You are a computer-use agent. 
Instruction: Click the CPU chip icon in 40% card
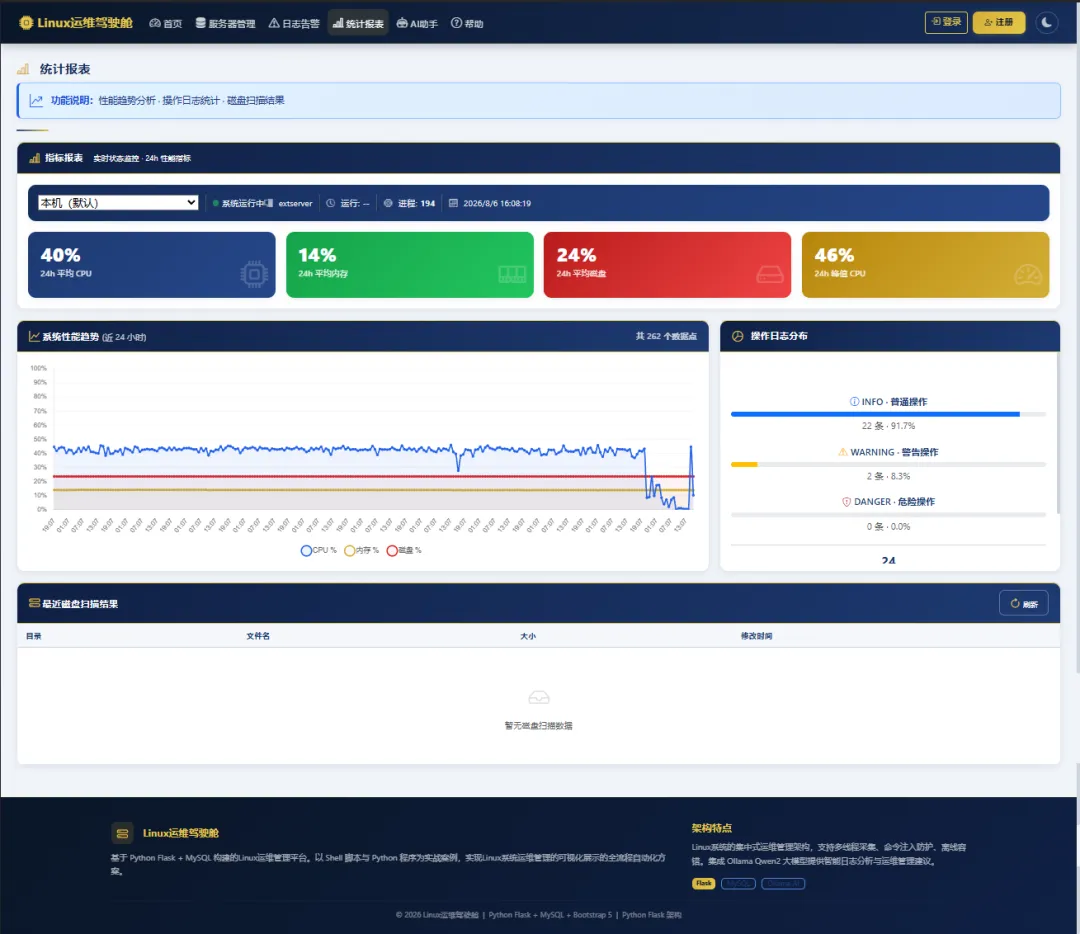click(254, 274)
